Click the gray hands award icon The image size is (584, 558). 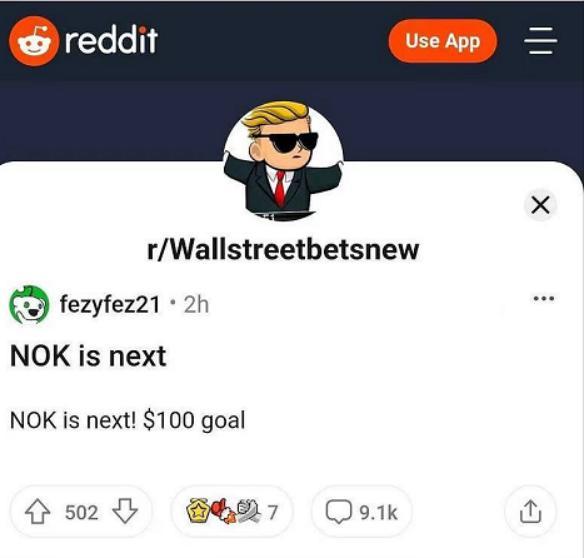coord(248,510)
